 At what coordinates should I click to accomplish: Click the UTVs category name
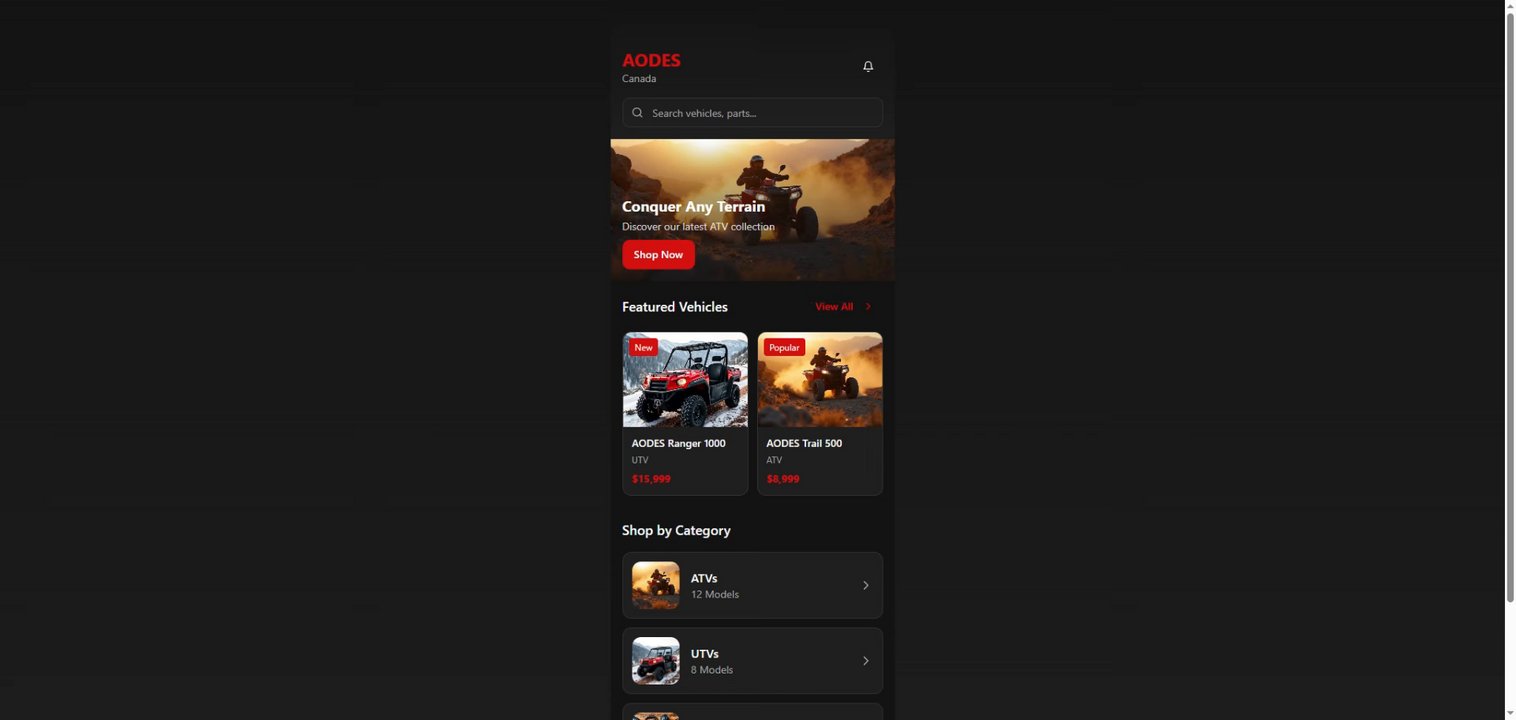tap(705, 654)
